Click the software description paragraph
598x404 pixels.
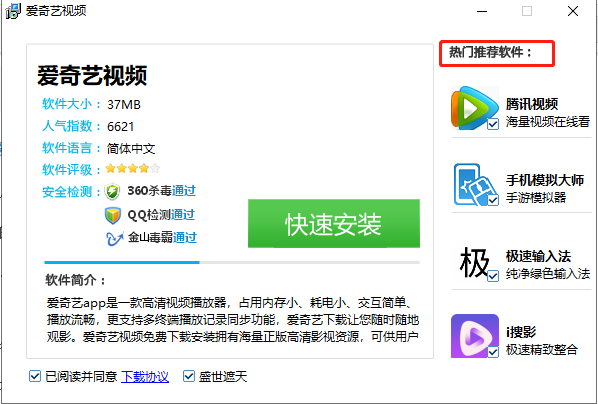pyautogui.click(x=233, y=320)
